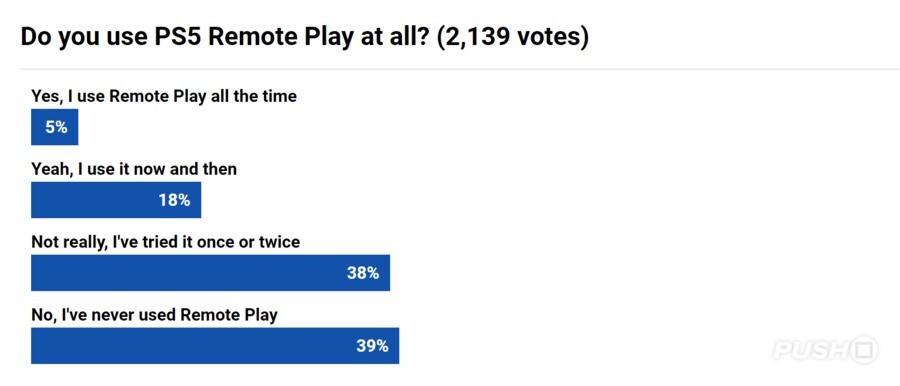
Task: Click the 39% percentage label
Action: click(372, 346)
